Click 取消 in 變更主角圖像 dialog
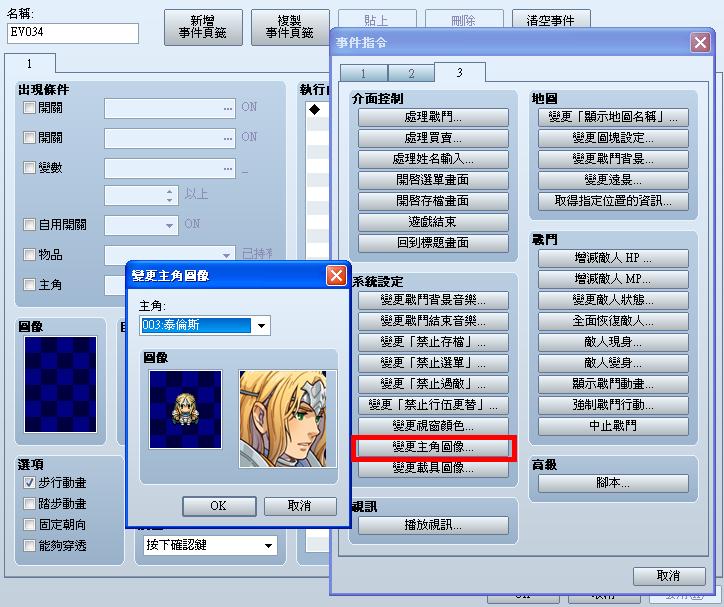This screenshot has height=607, width=724. click(300, 506)
